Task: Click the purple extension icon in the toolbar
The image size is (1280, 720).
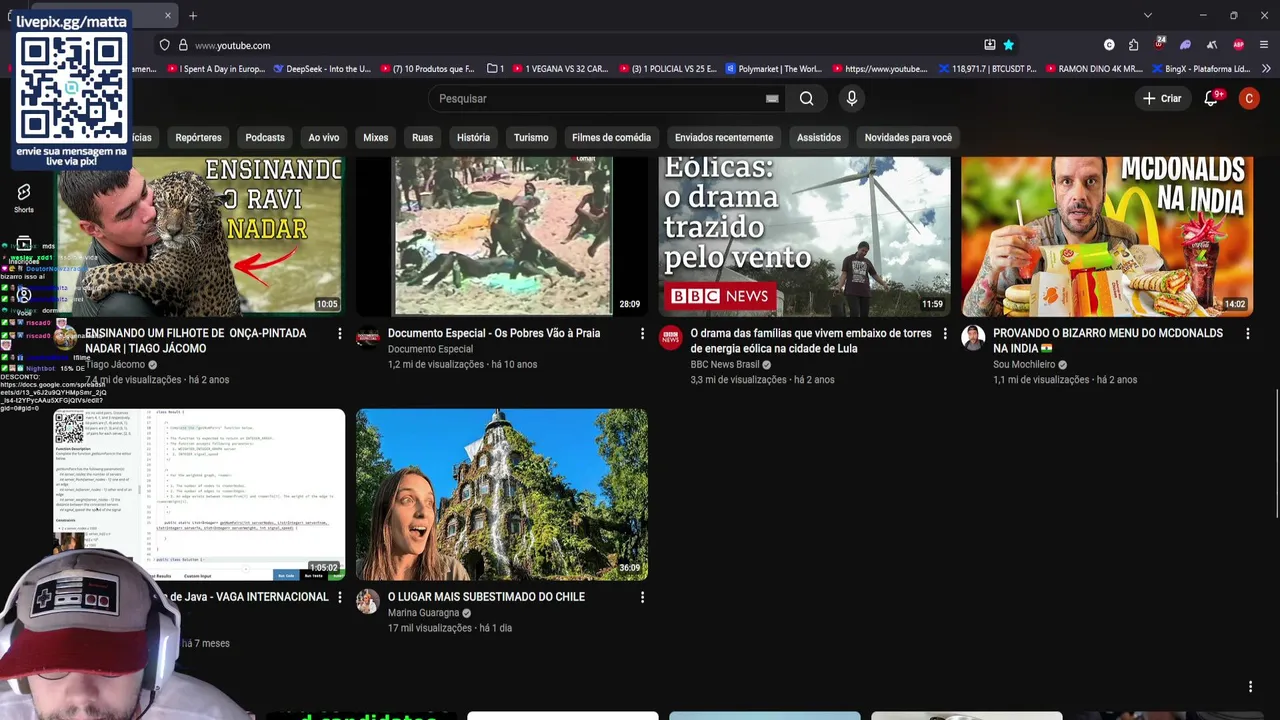Action: (x=1185, y=45)
